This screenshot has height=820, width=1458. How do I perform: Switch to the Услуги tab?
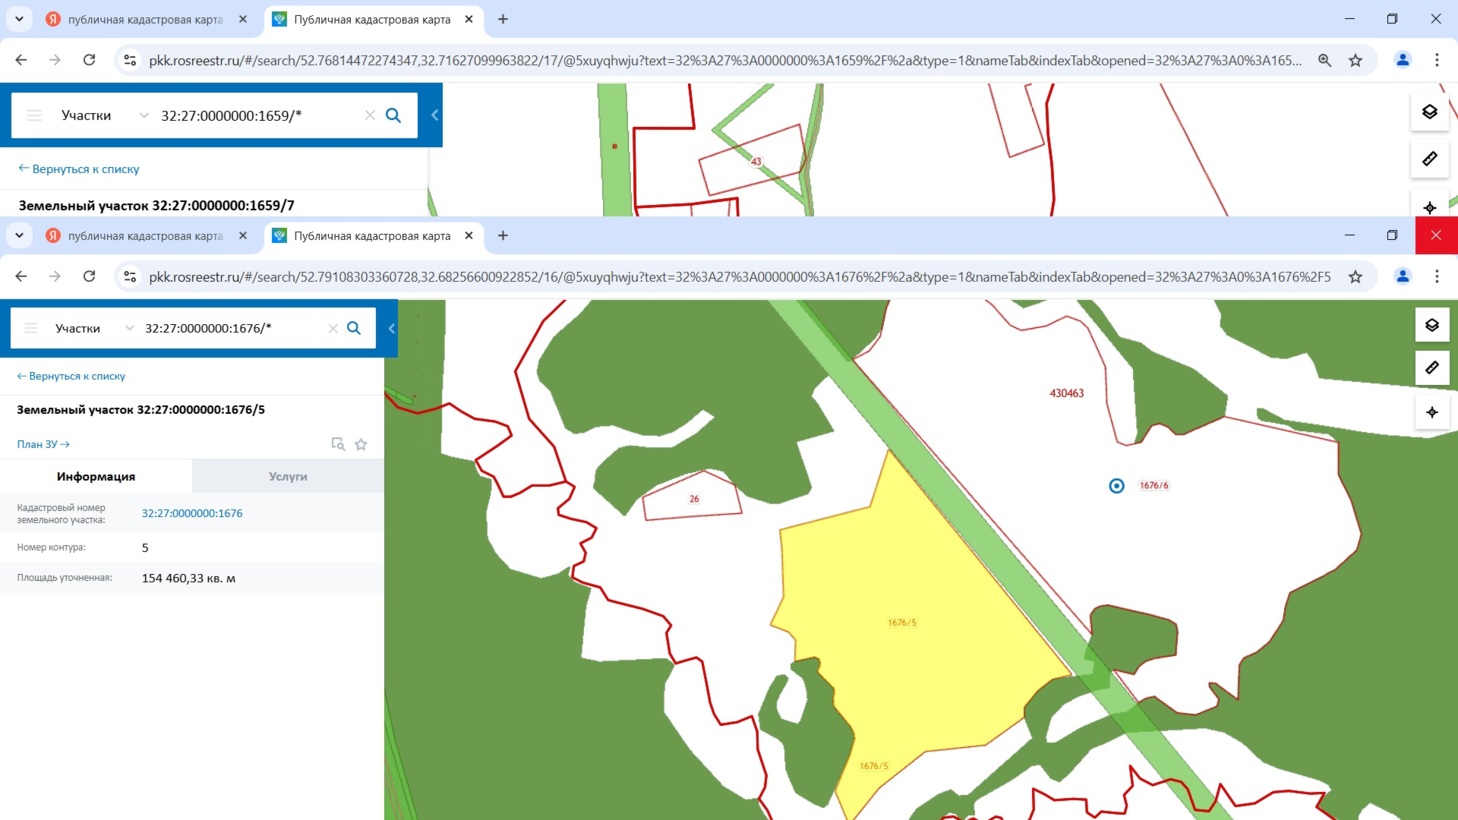(288, 477)
